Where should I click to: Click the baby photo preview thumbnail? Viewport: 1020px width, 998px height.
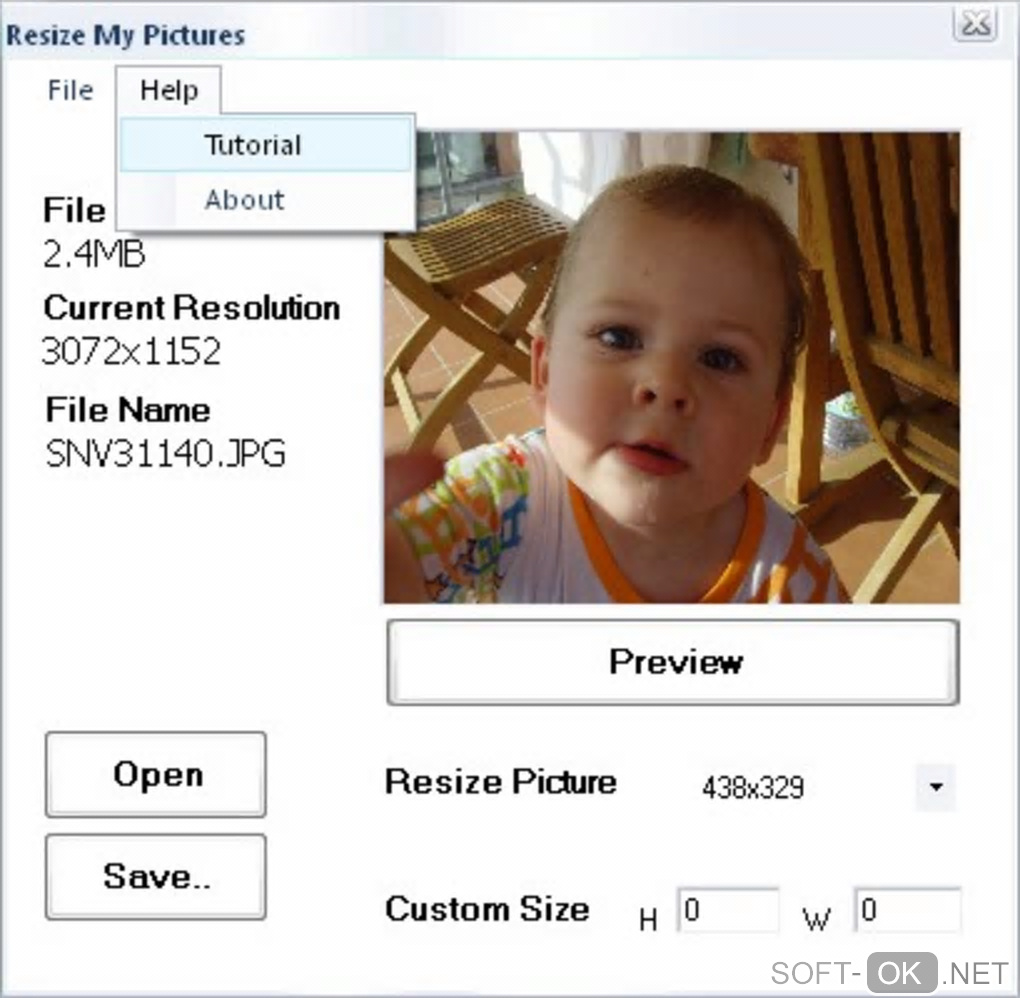point(672,368)
